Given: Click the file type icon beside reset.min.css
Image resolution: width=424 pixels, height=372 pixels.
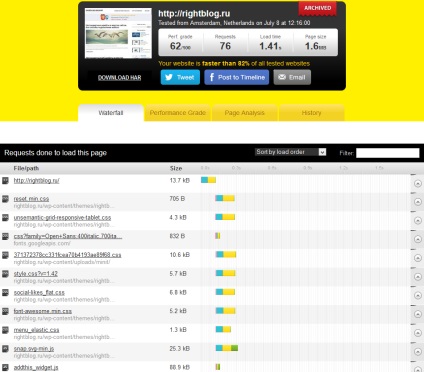Looking at the screenshot, I should 5,199.
